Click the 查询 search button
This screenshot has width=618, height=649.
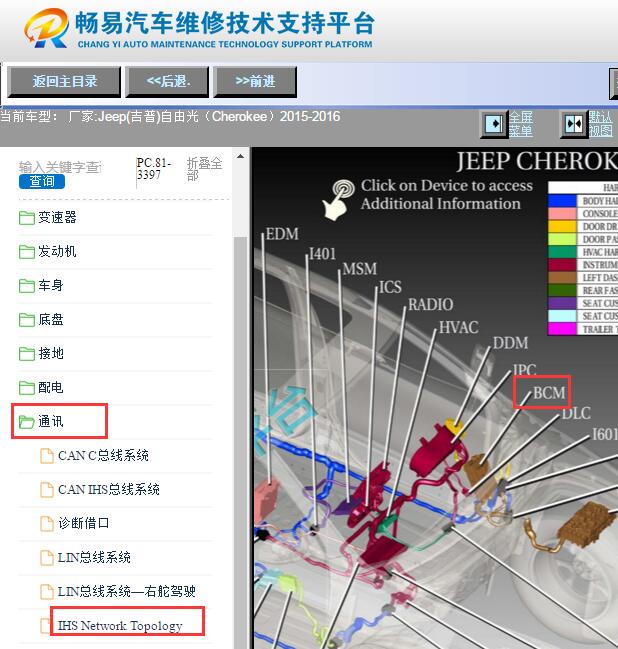click(42, 181)
